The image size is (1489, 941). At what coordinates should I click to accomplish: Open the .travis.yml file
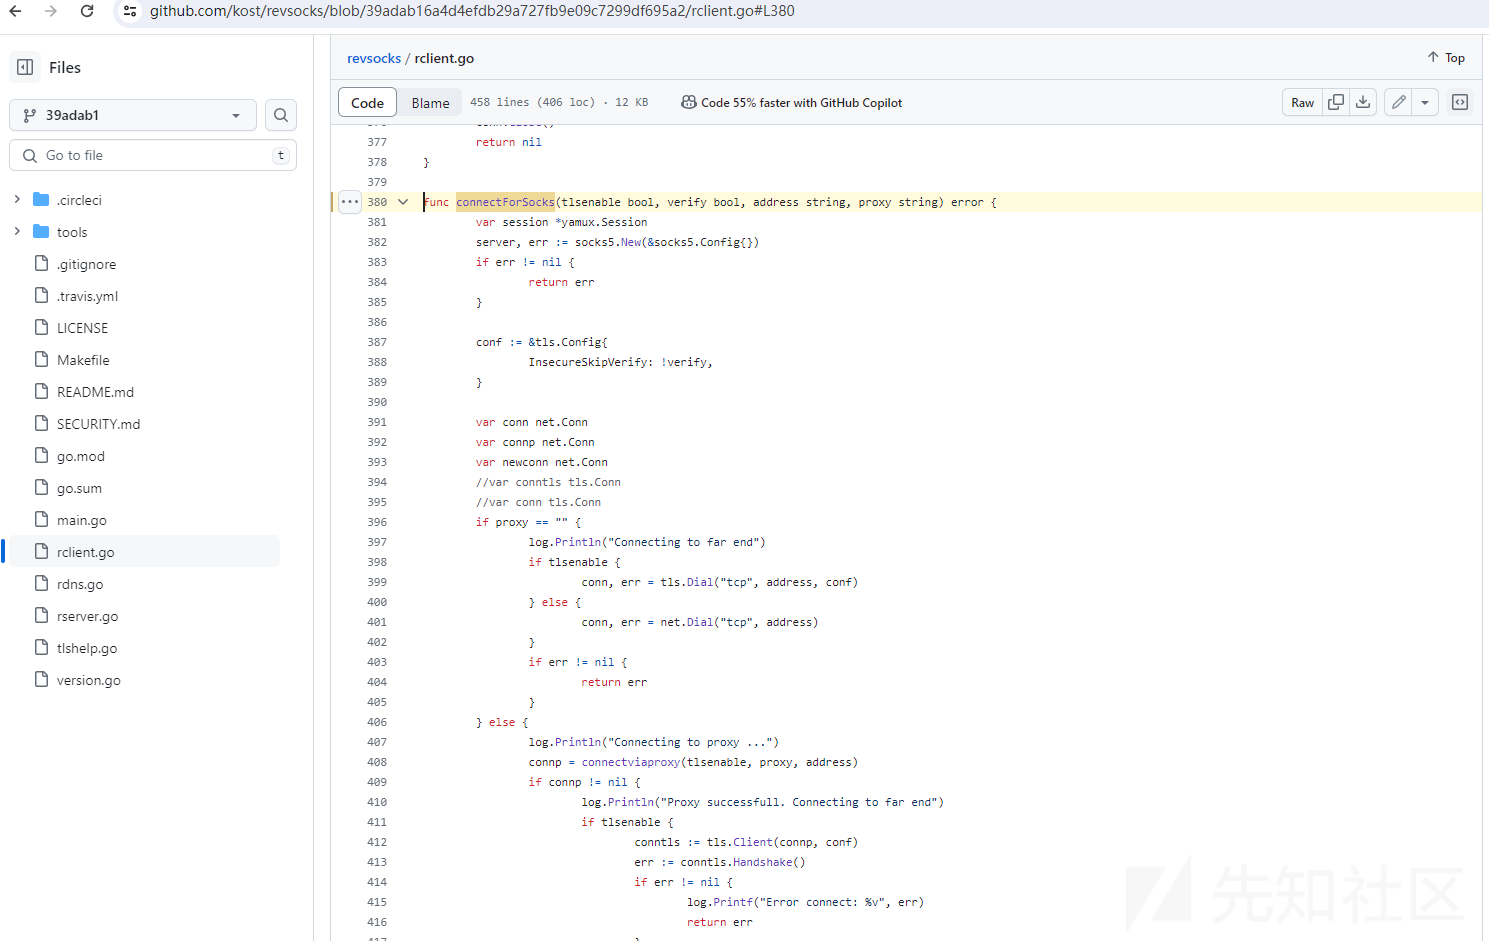[87, 296]
